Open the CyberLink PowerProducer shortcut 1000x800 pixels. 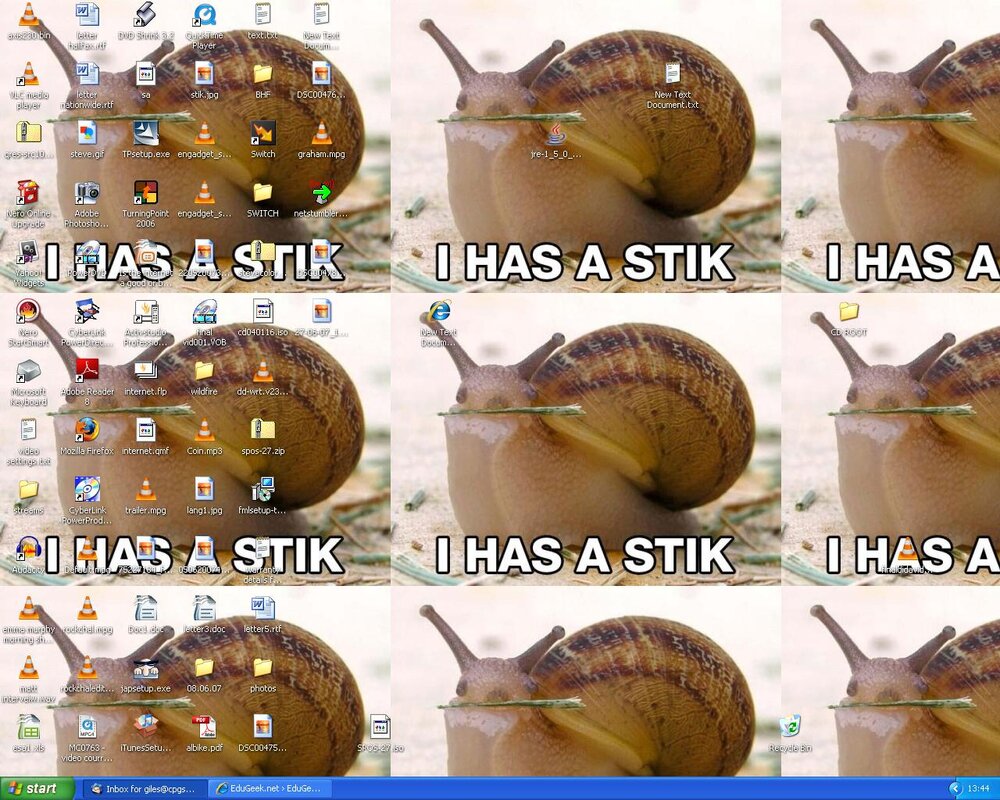(87, 489)
